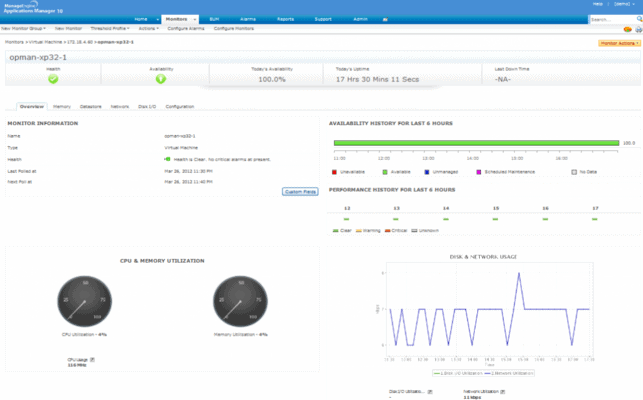The height and width of the screenshot is (400, 643).
Task: Click performance status marker for hour 12
Action: tap(347, 219)
